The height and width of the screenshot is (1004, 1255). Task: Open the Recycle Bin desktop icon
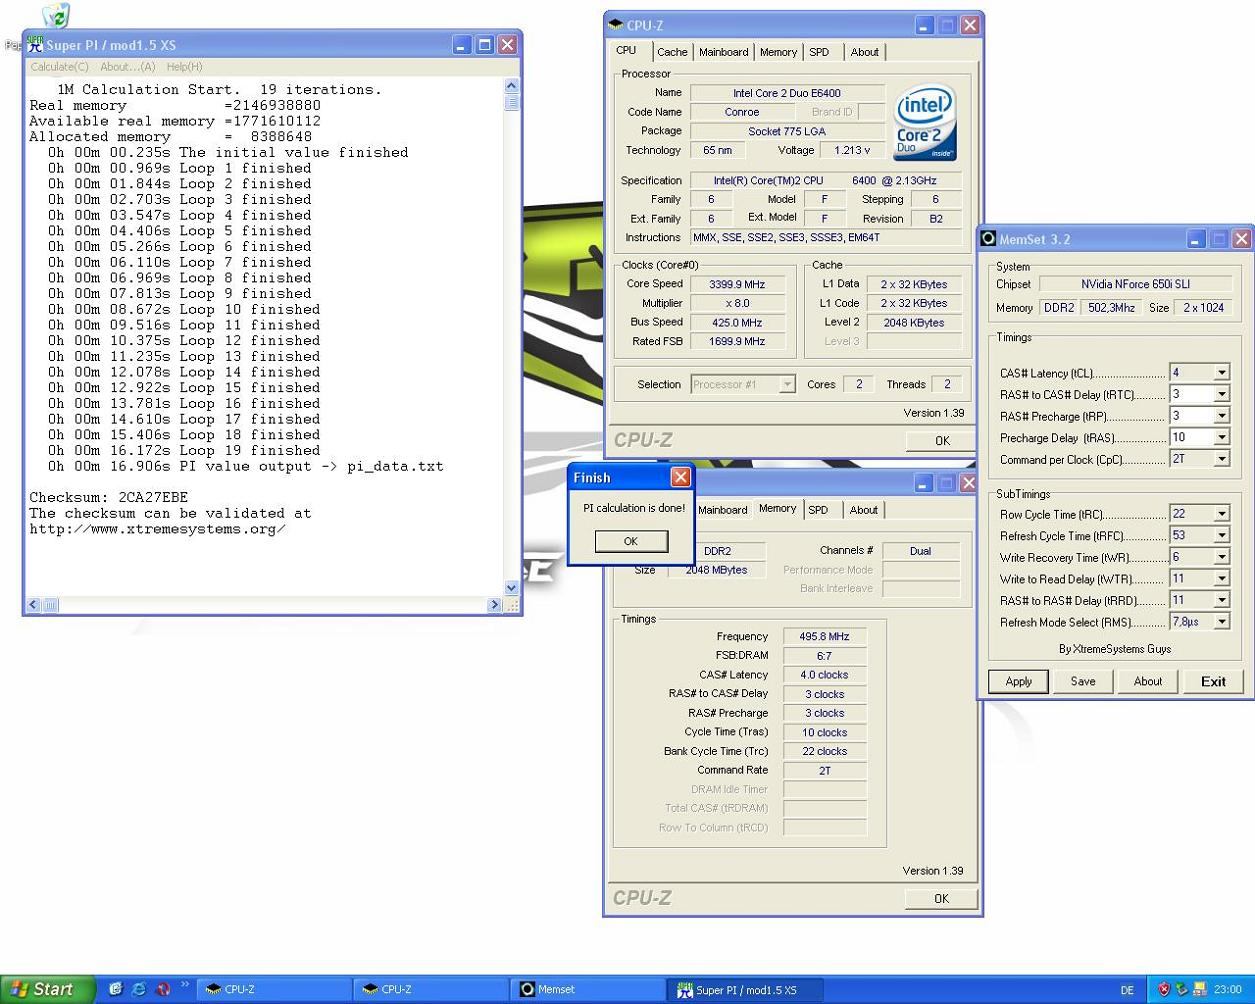click(x=57, y=16)
